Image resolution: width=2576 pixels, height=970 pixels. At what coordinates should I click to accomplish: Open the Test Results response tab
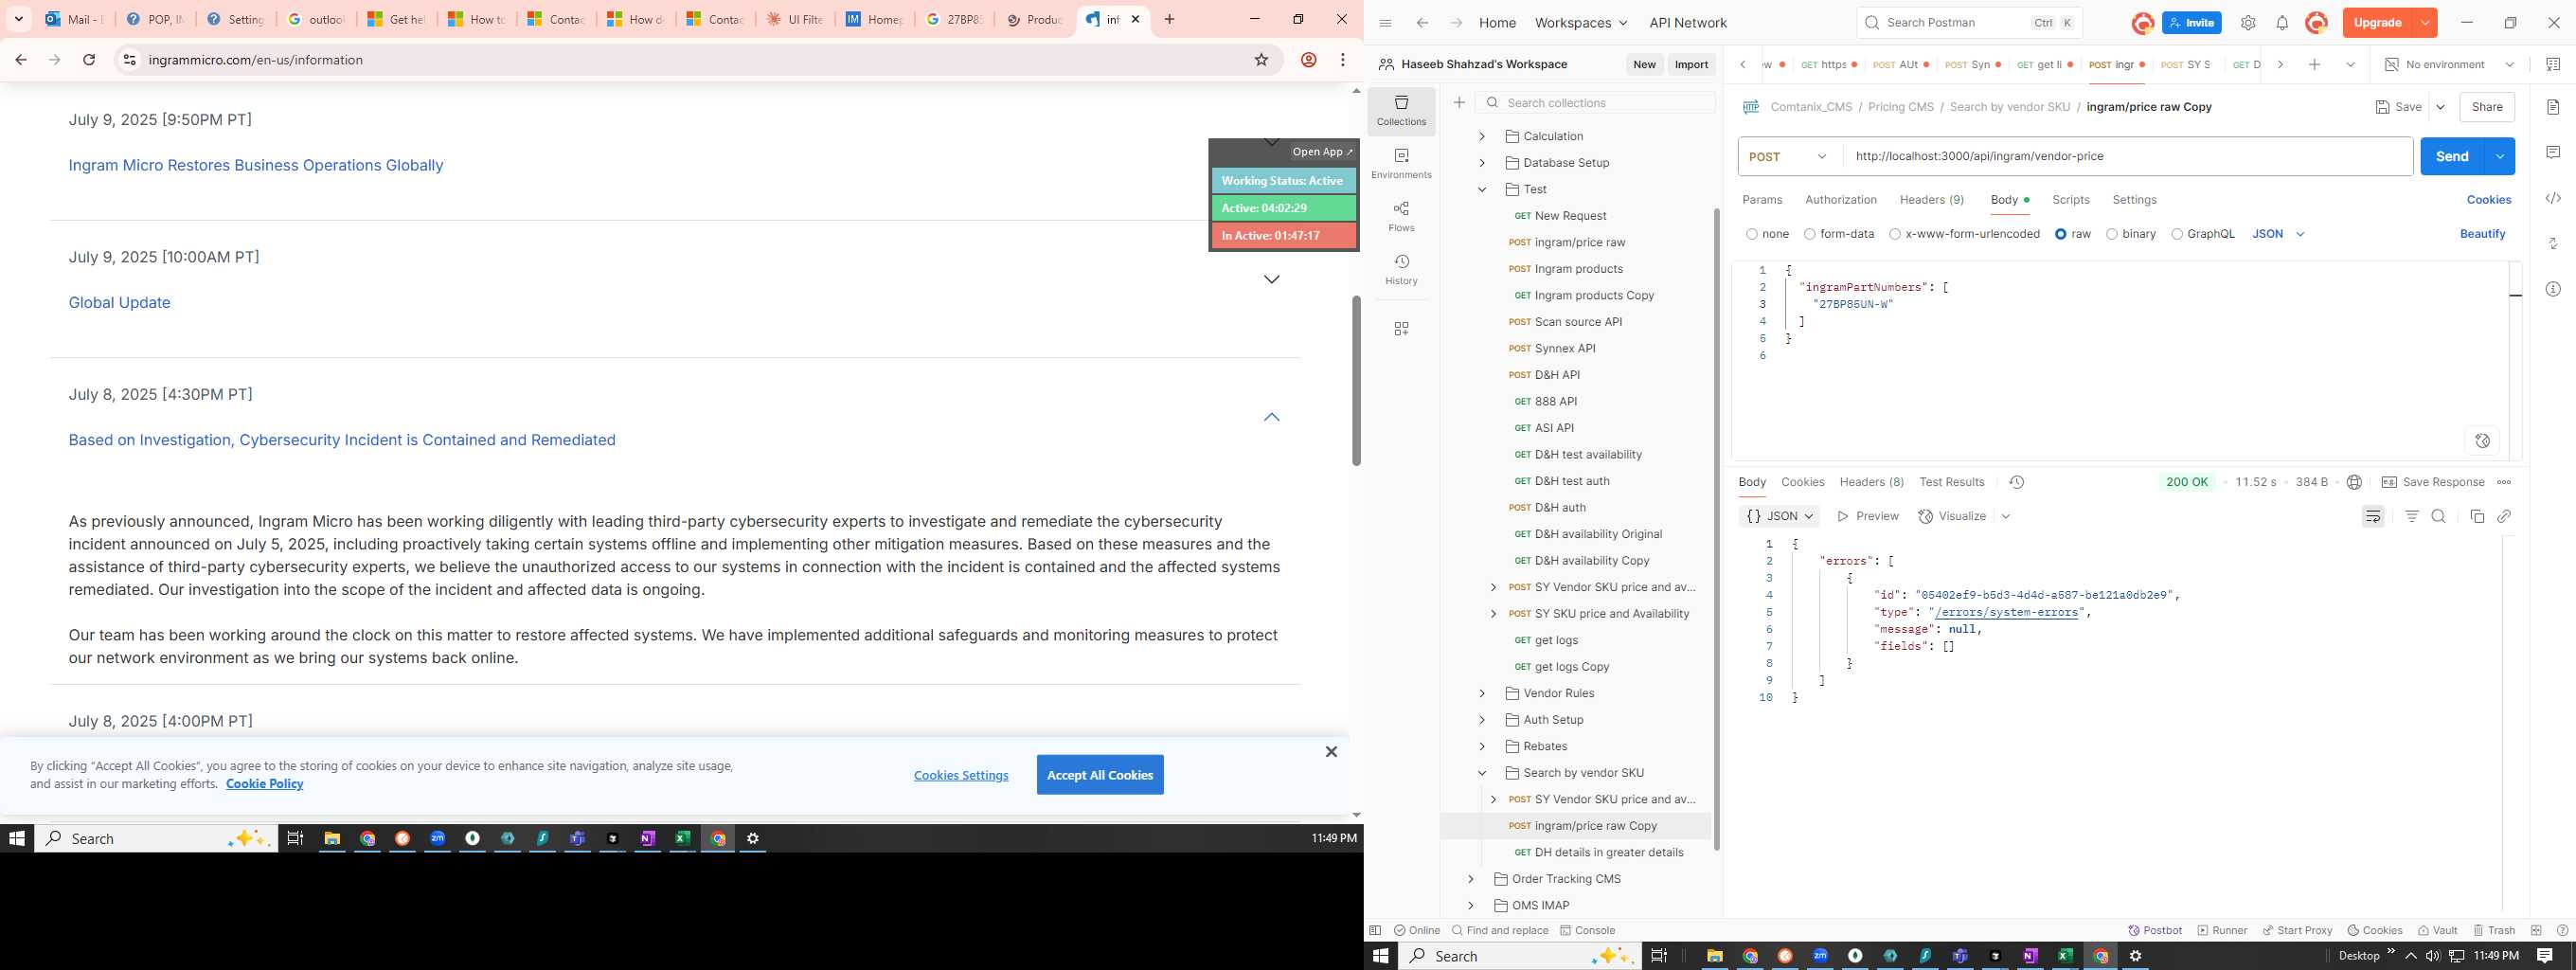(x=1951, y=482)
